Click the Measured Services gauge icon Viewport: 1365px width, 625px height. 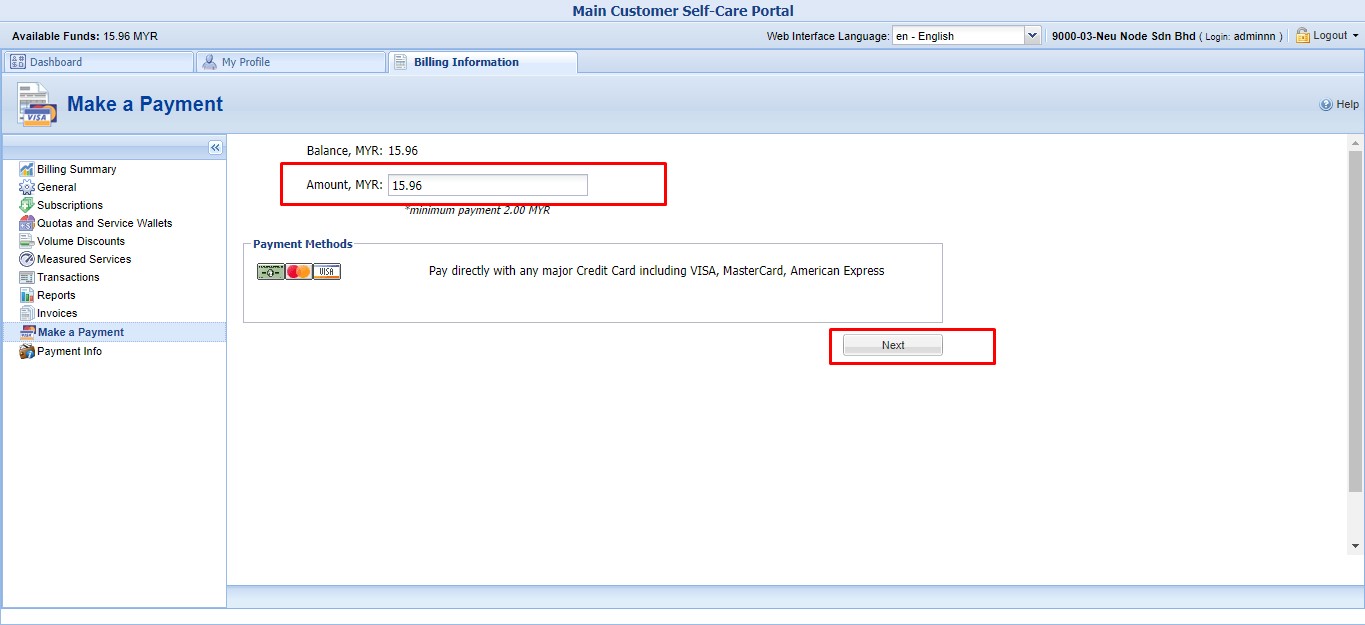27,259
